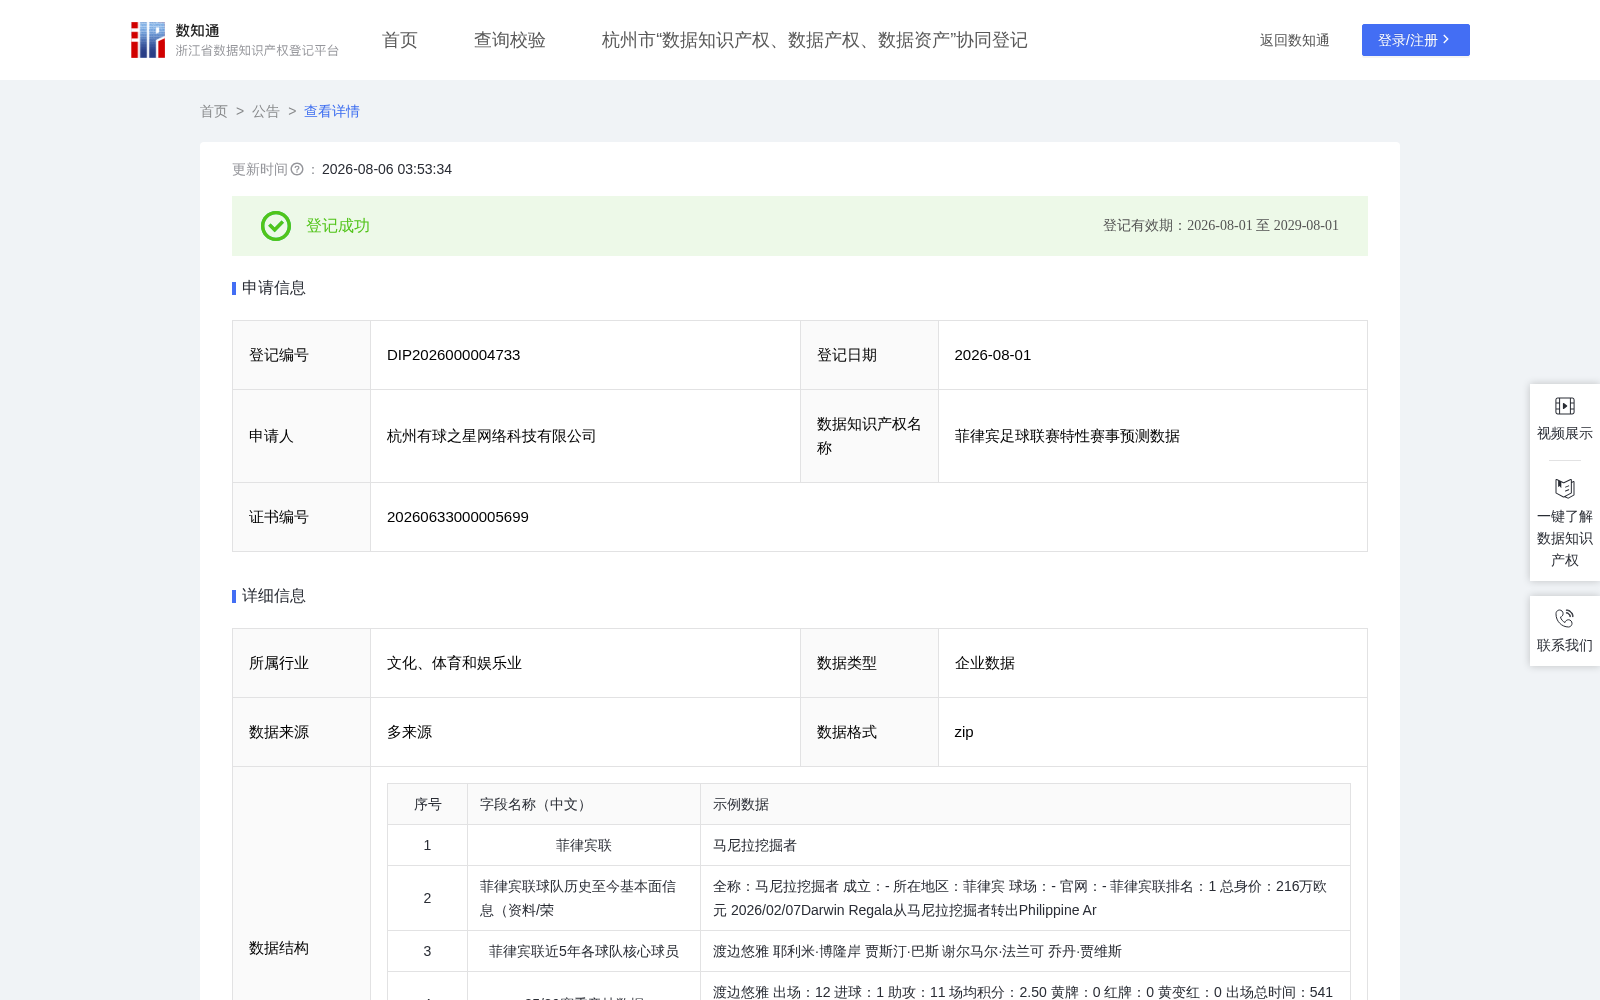The height and width of the screenshot is (1000, 1600).
Task: Select the sample data 马尼拉挖掘者
Action: [x=755, y=845]
